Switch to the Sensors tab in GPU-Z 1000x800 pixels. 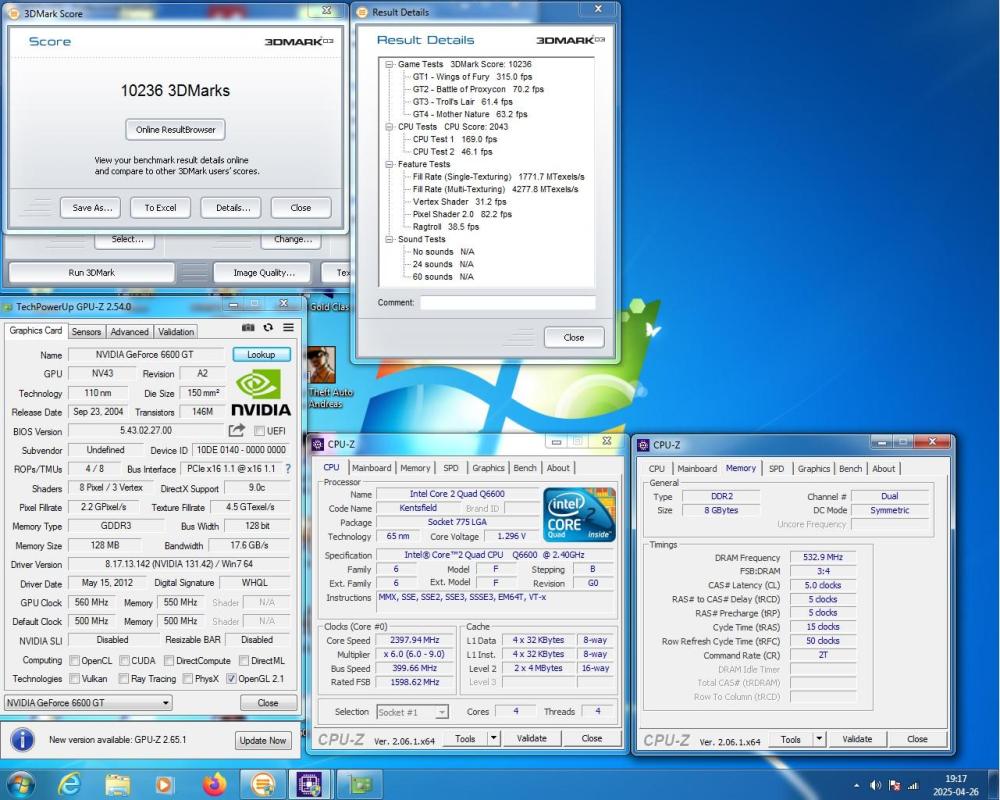[x=86, y=331]
